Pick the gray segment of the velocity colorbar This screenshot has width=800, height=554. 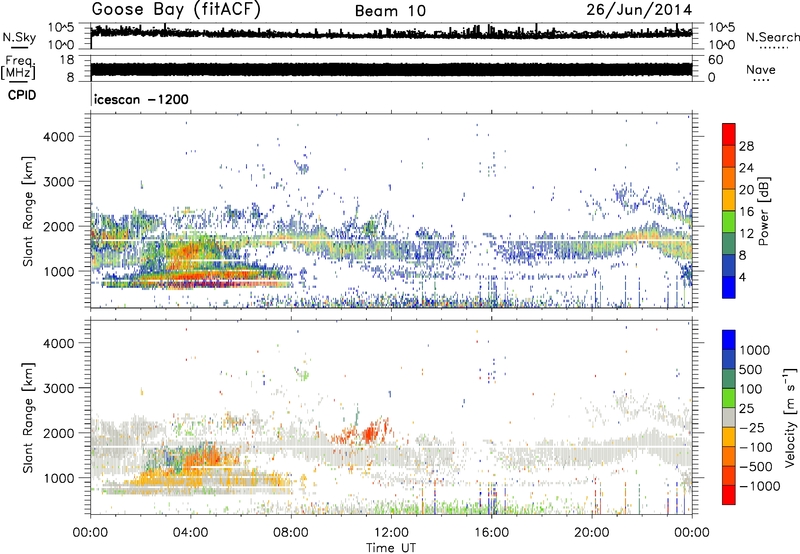(729, 417)
